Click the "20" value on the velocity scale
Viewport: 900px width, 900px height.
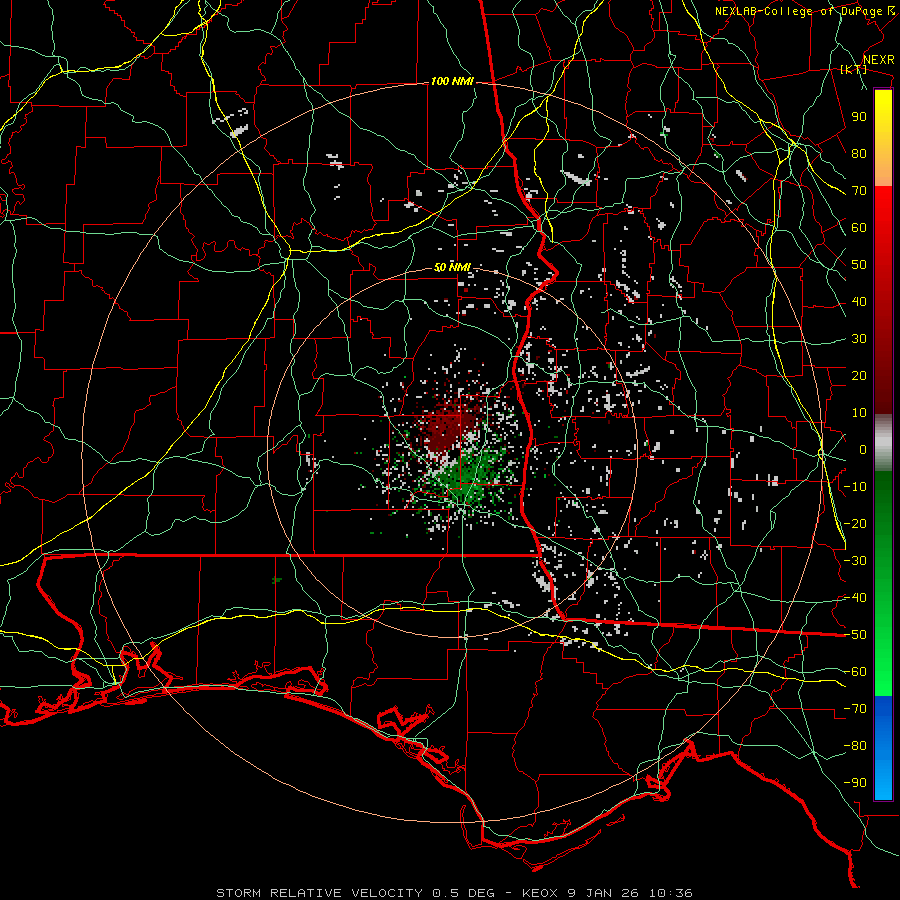tap(859, 376)
